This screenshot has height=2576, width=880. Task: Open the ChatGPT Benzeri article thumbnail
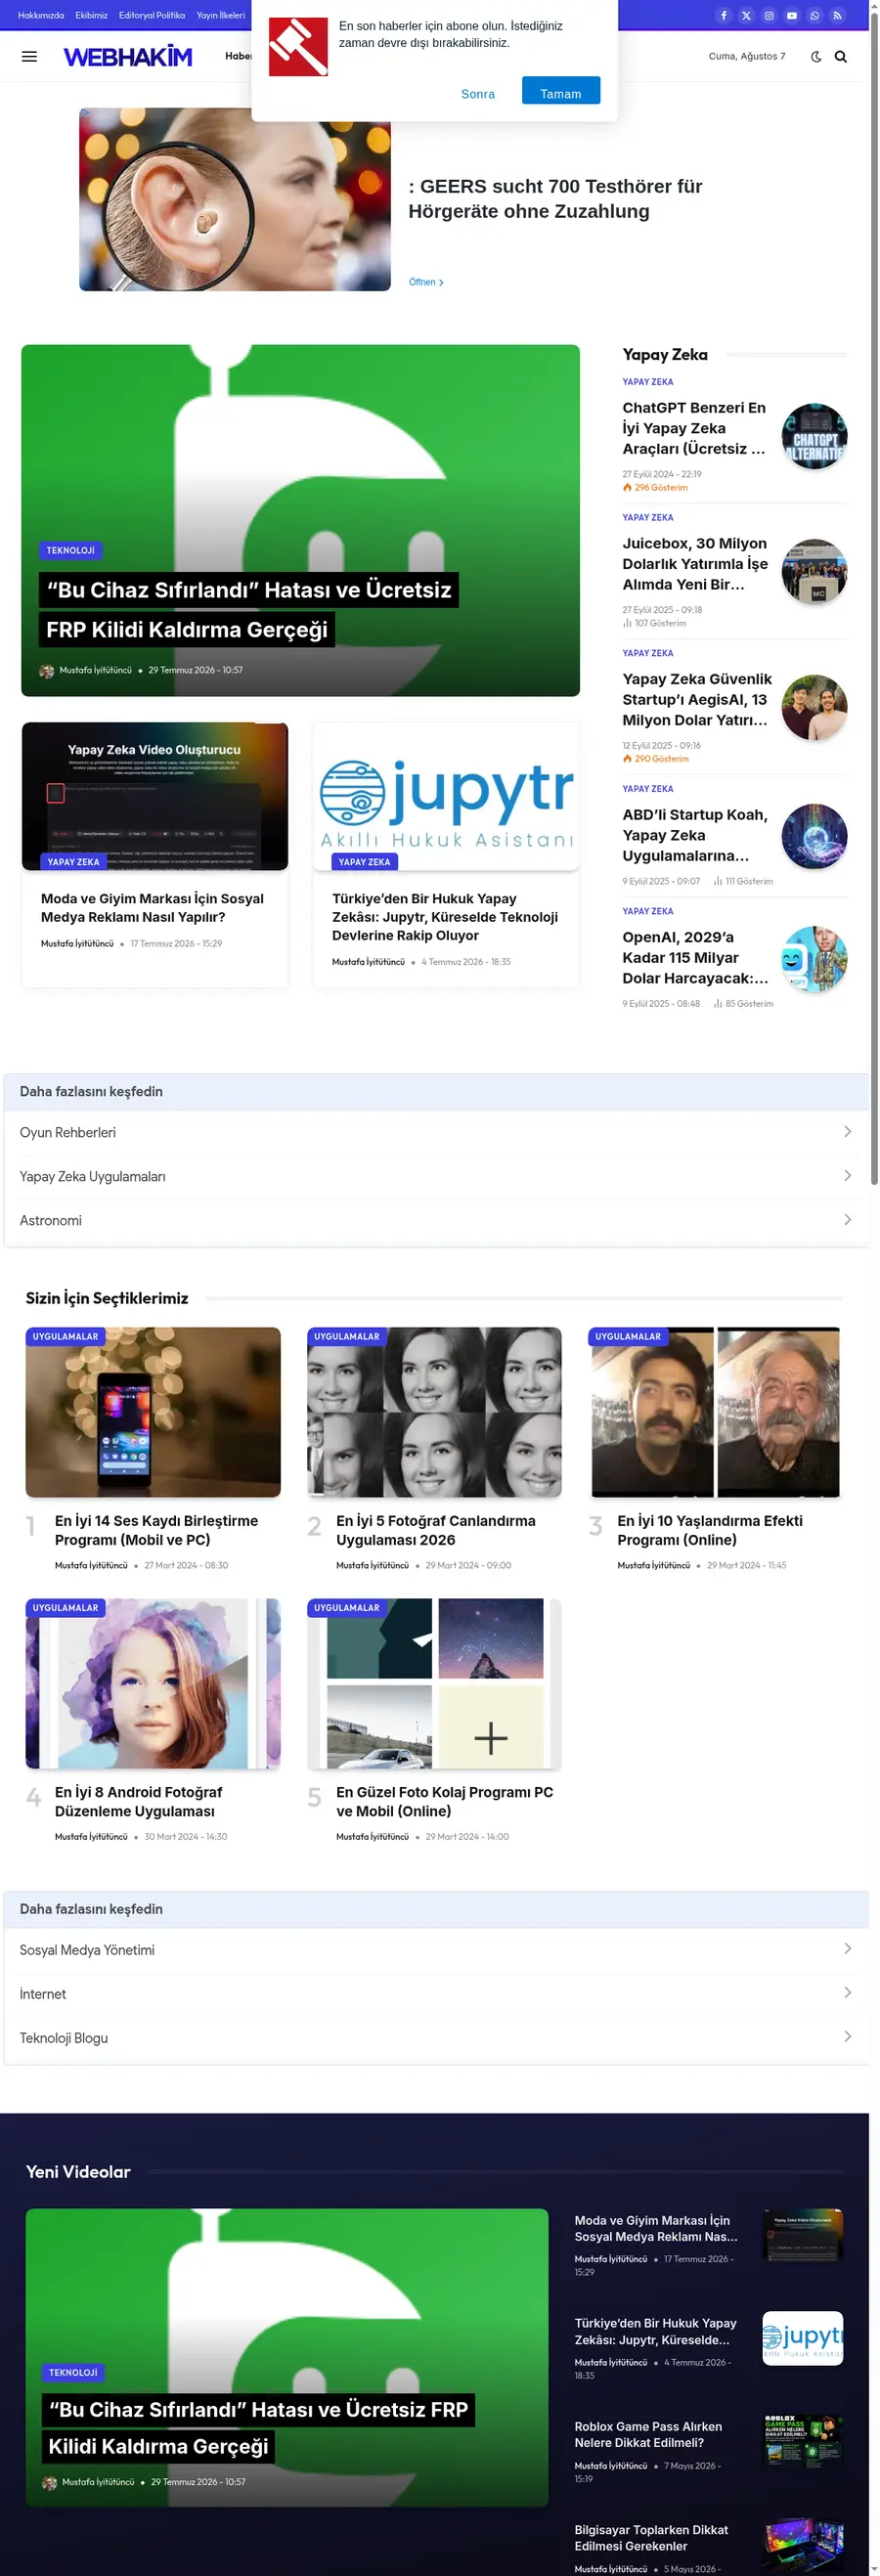814,436
